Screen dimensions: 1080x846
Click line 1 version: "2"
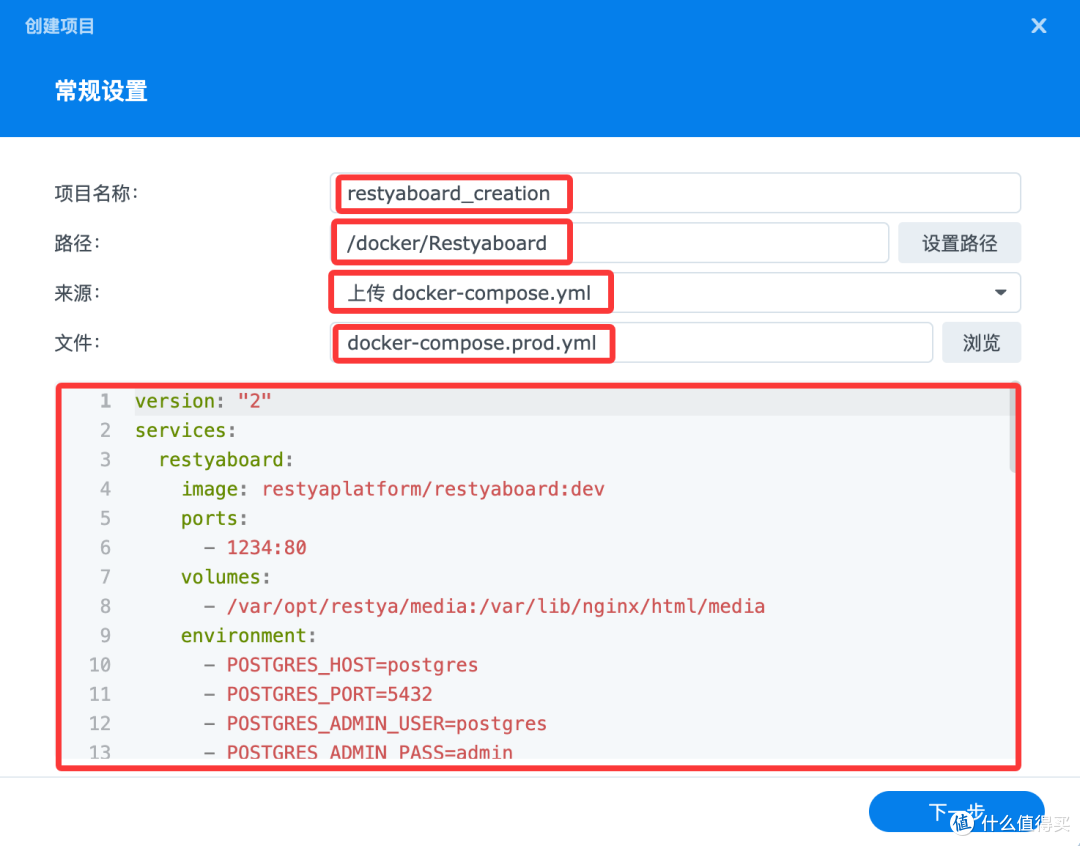pos(203,401)
